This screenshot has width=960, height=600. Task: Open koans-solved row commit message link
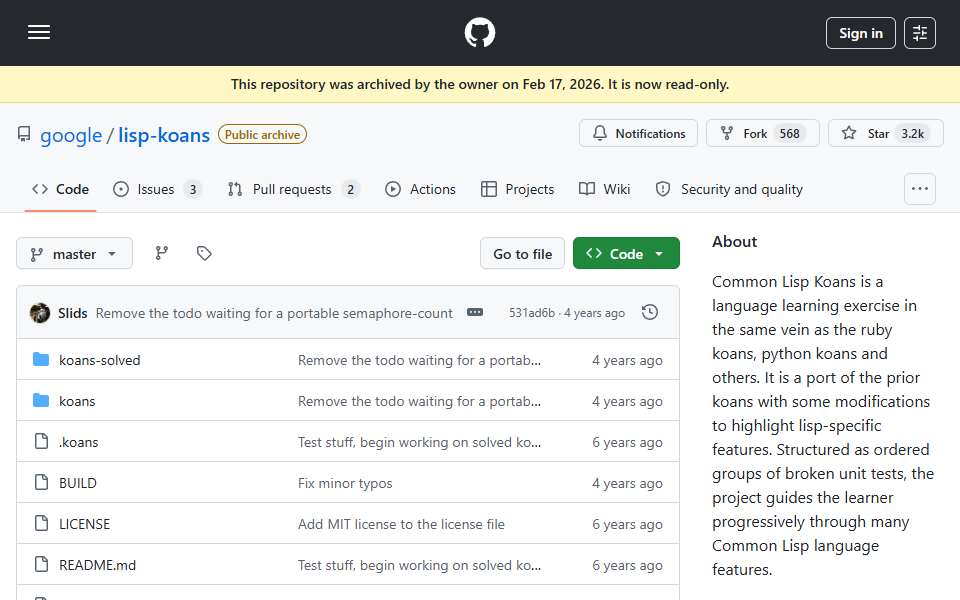coord(419,360)
